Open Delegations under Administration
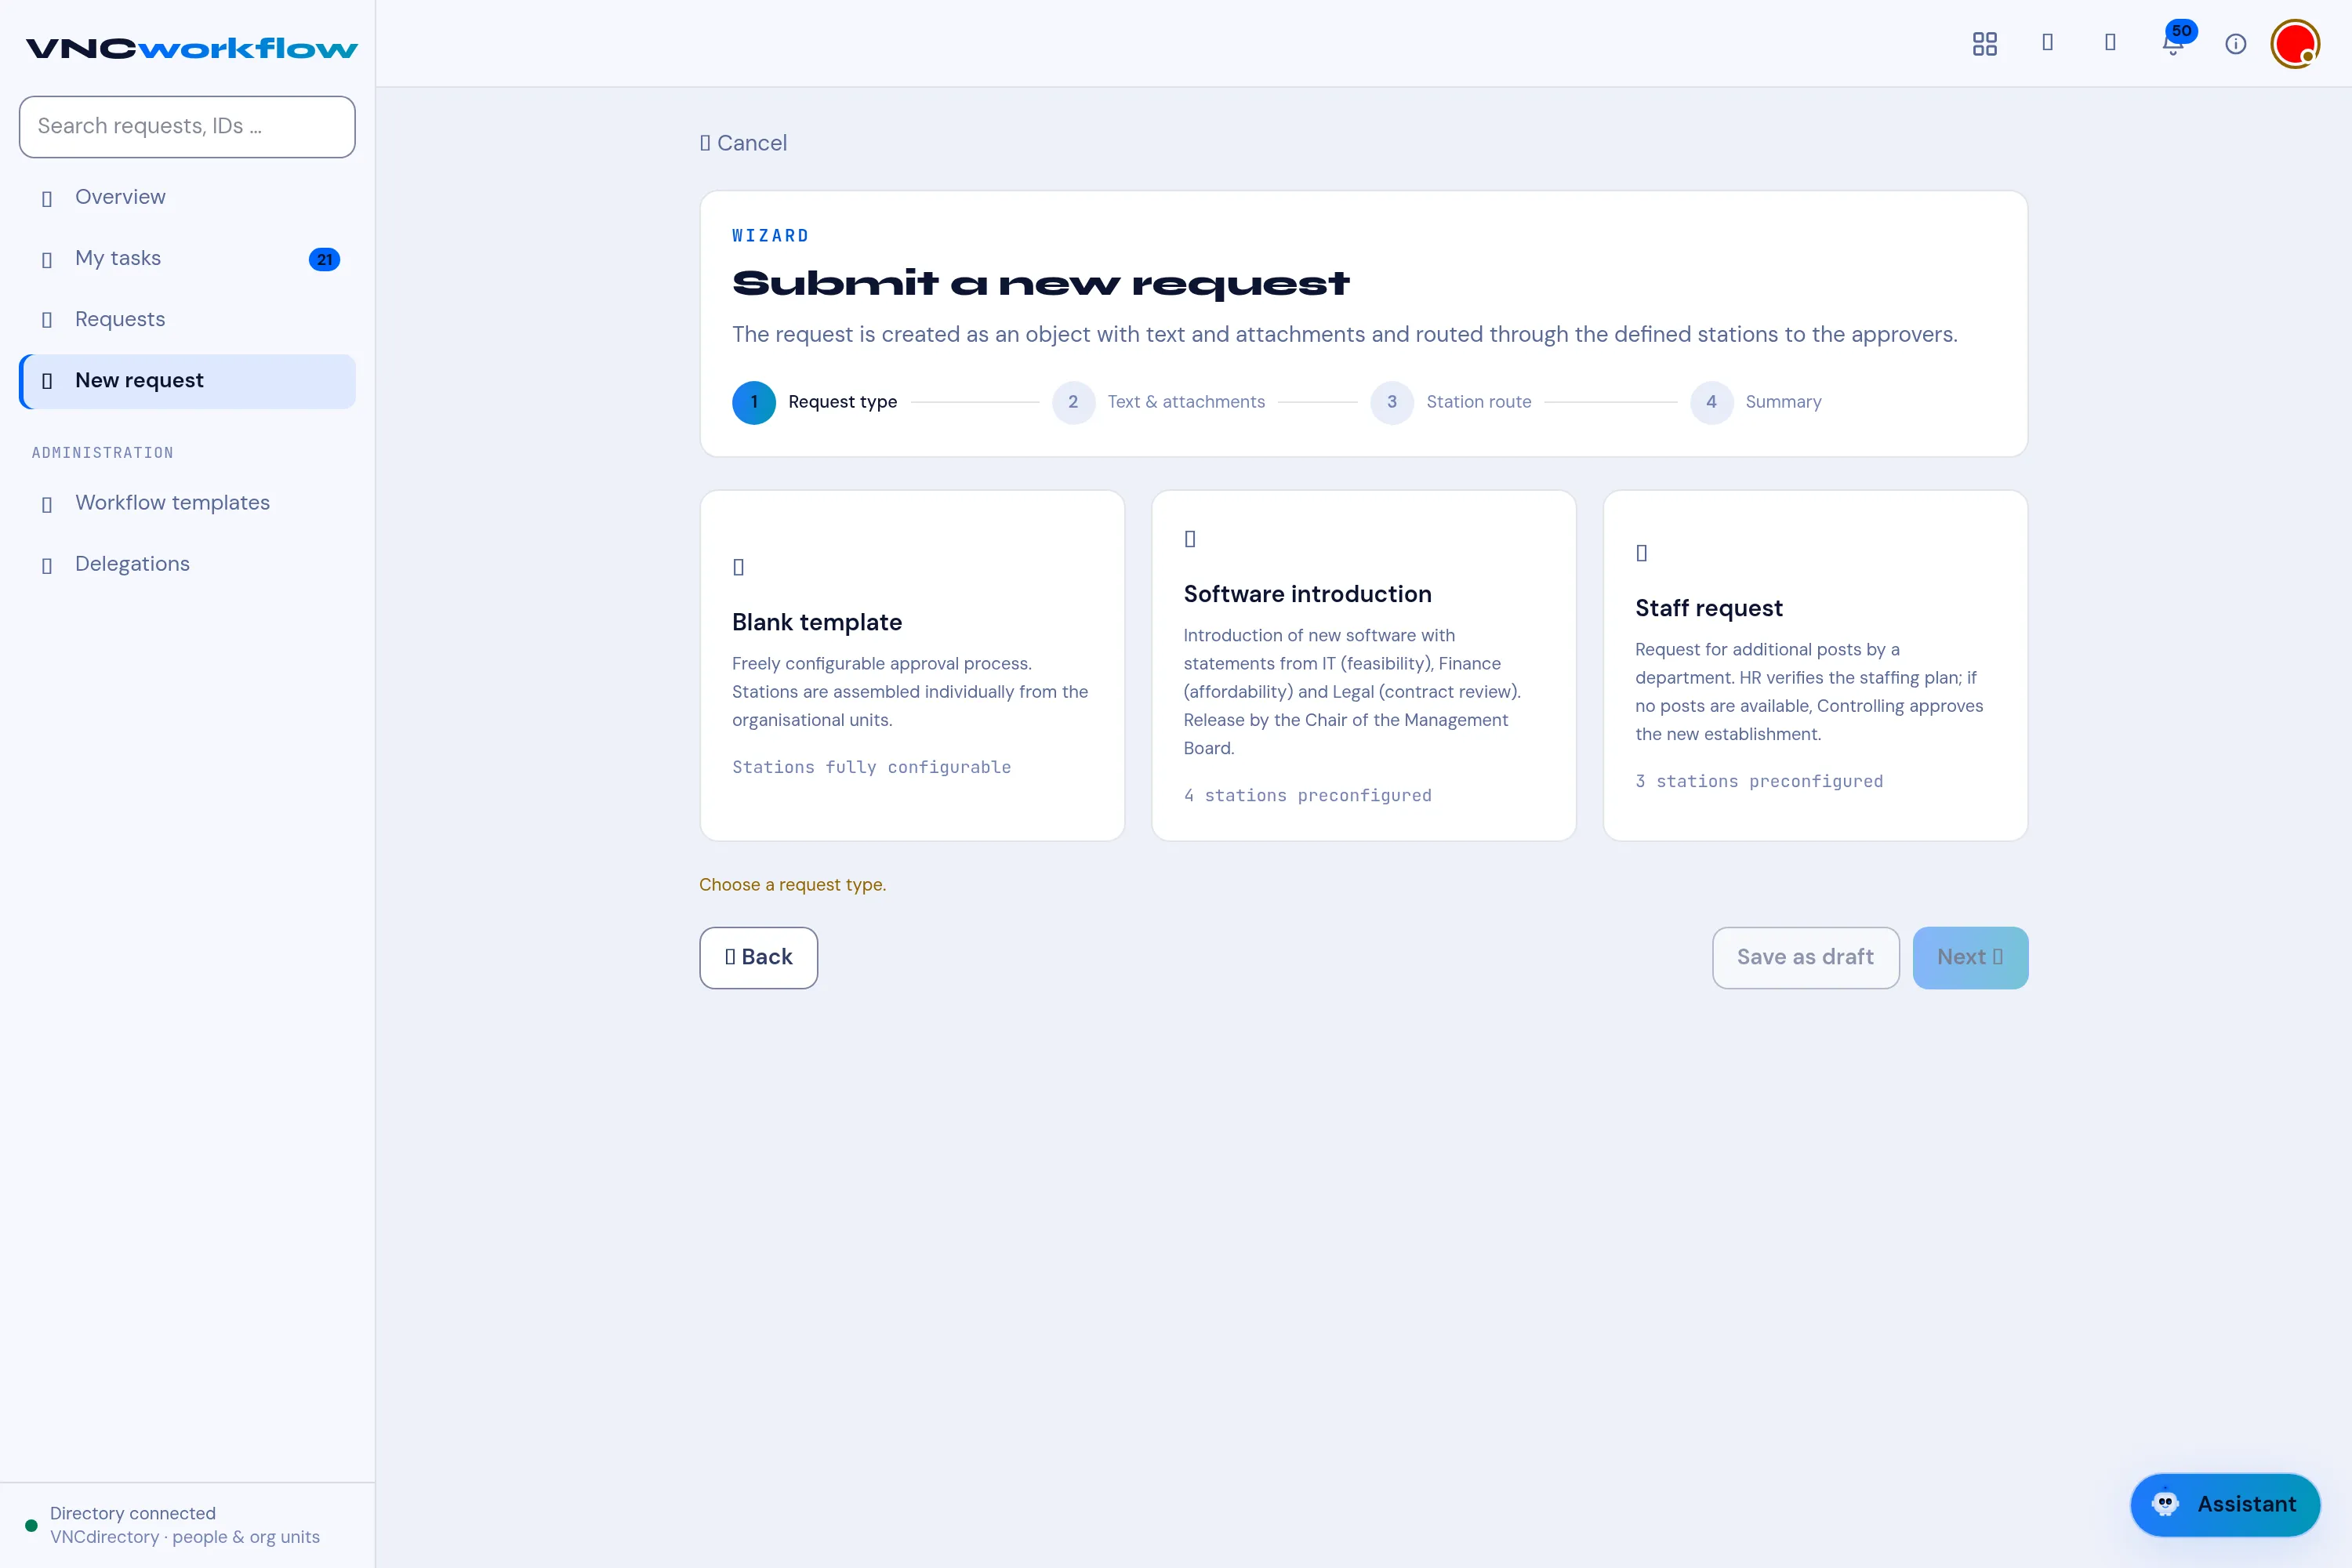Image resolution: width=2352 pixels, height=1568 pixels. pos(187,564)
